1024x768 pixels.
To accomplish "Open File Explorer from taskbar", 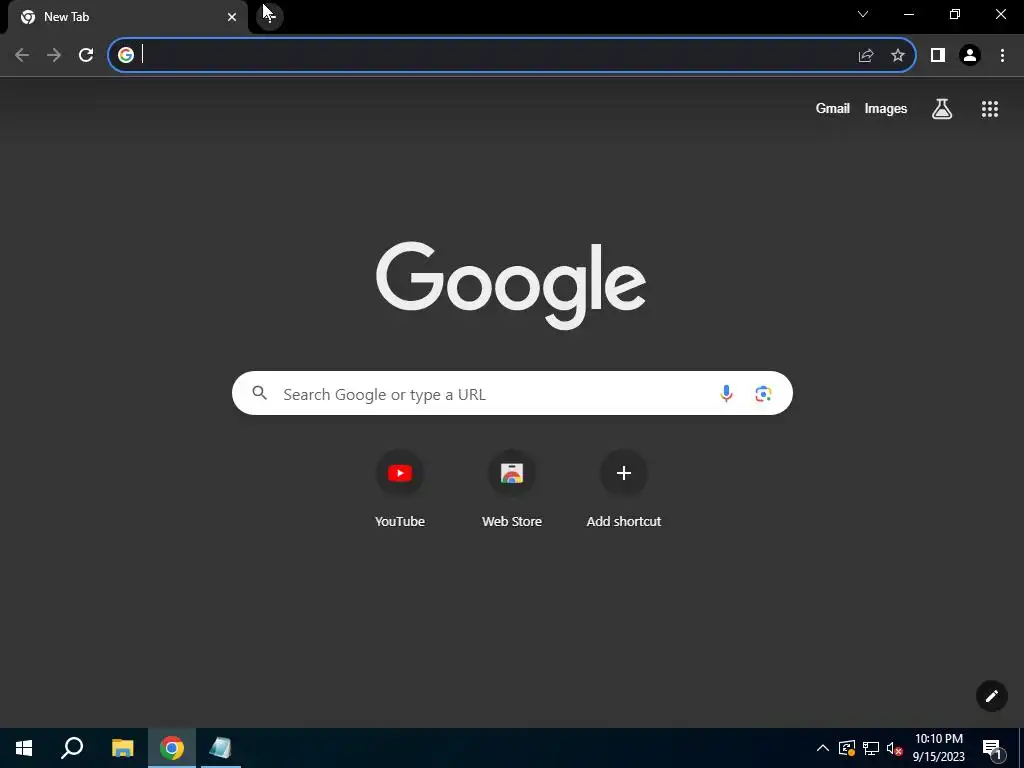I will click(122, 748).
